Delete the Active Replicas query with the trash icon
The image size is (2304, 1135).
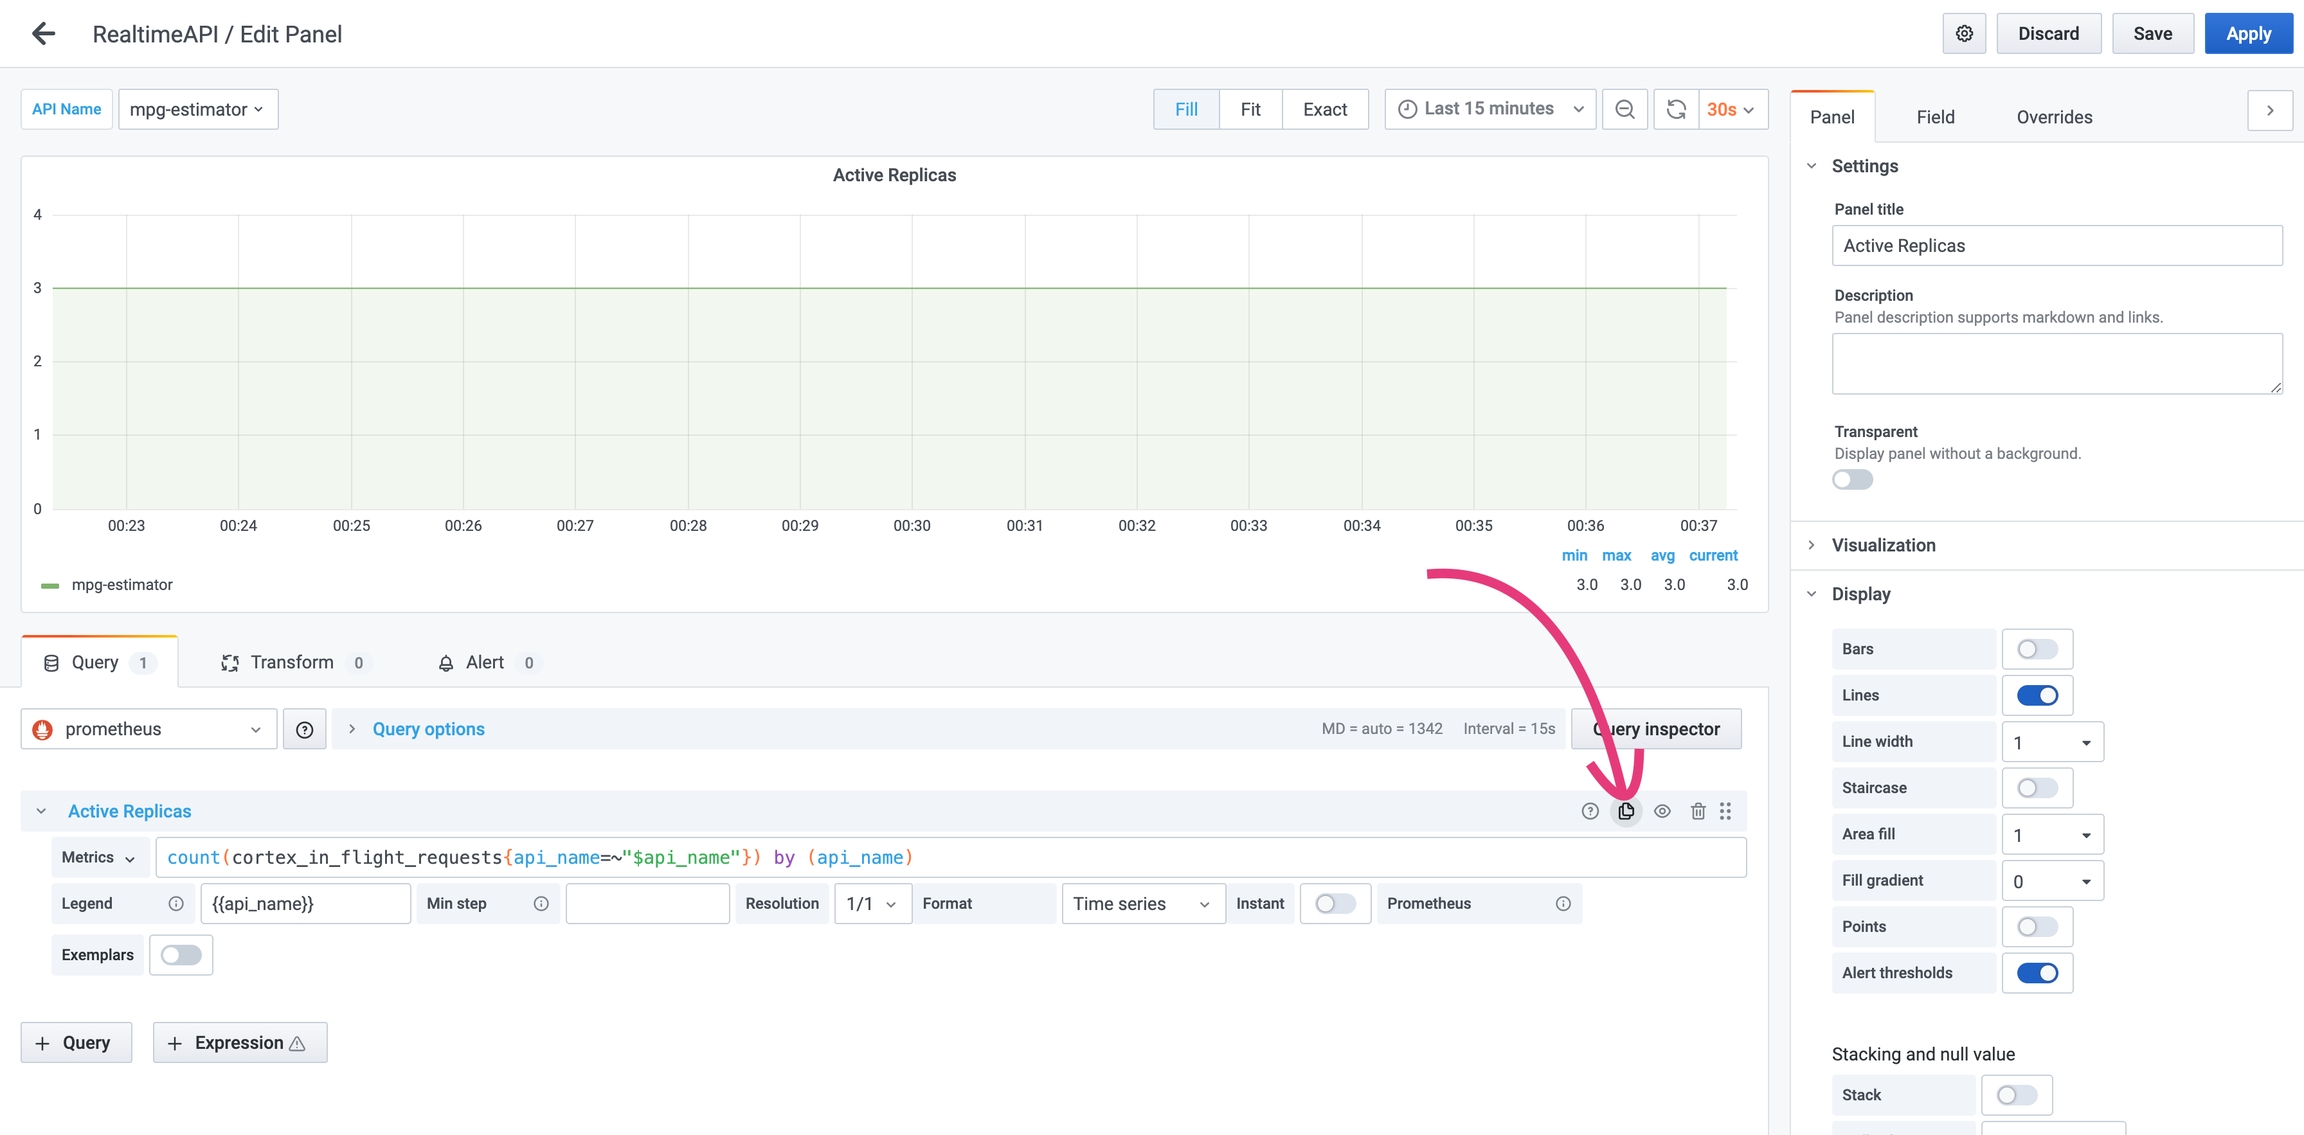[x=1698, y=811]
